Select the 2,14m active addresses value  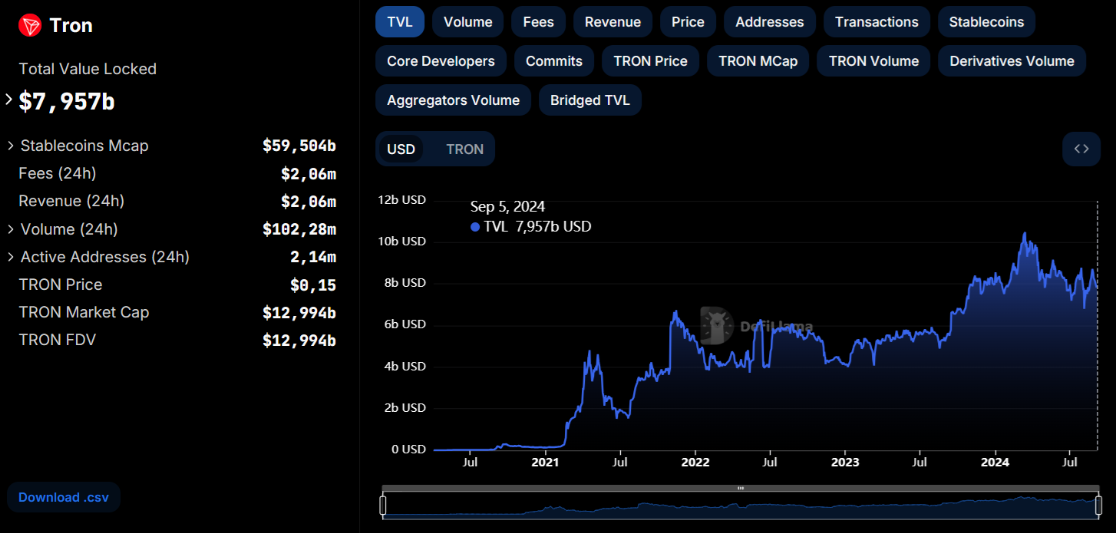coord(313,257)
